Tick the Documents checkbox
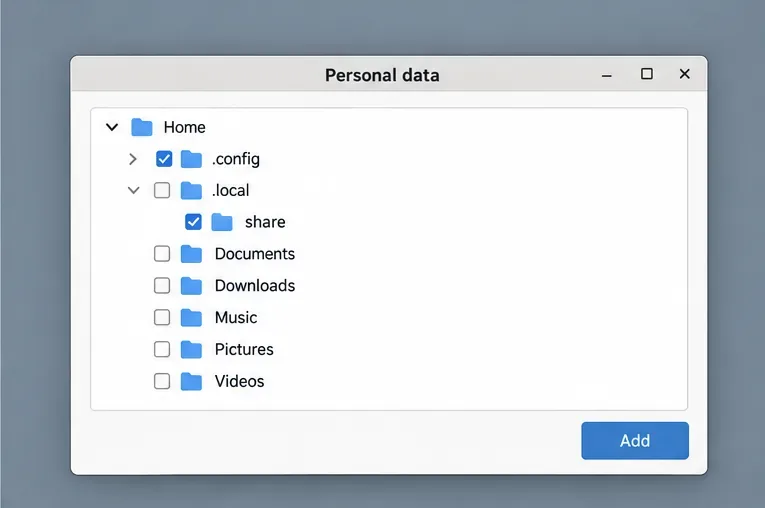Image resolution: width=765 pixels, height=508 pixels. tap(162, 254)
